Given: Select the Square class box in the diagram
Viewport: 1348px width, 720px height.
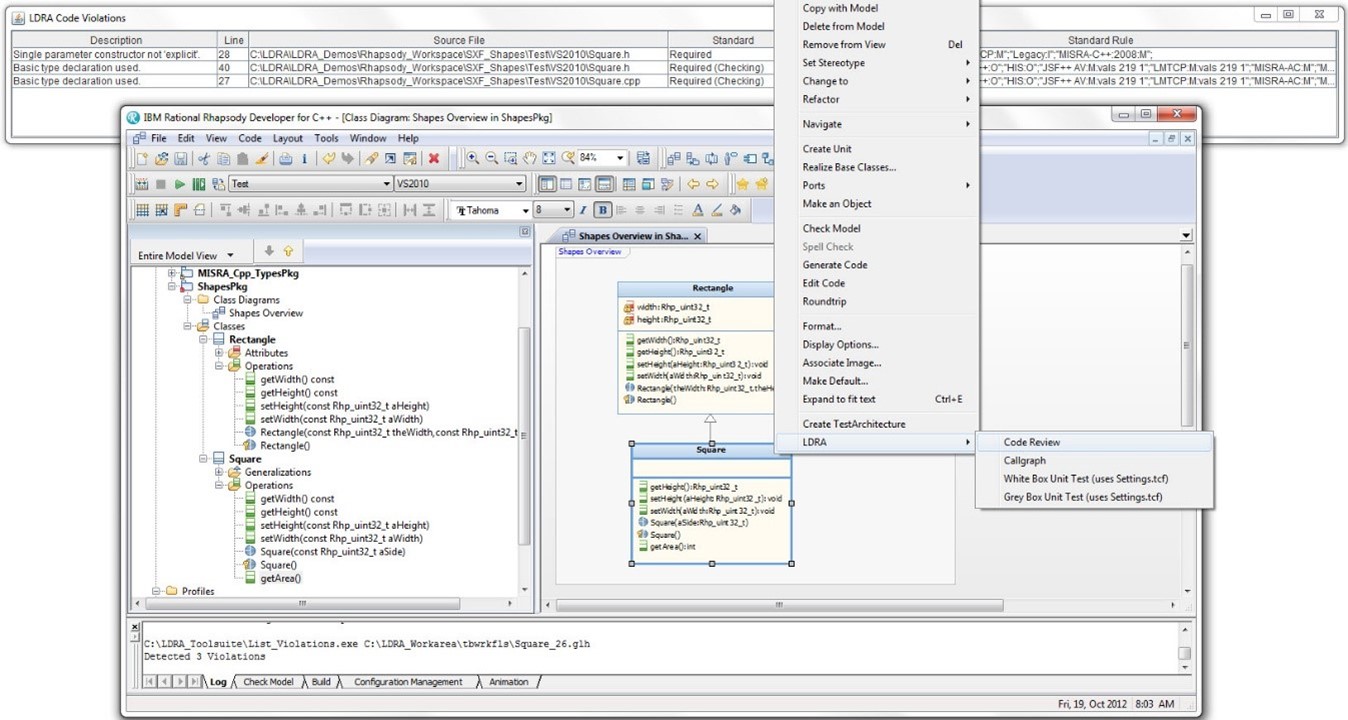Looking at the screenshot, I should tap(711, 503).
